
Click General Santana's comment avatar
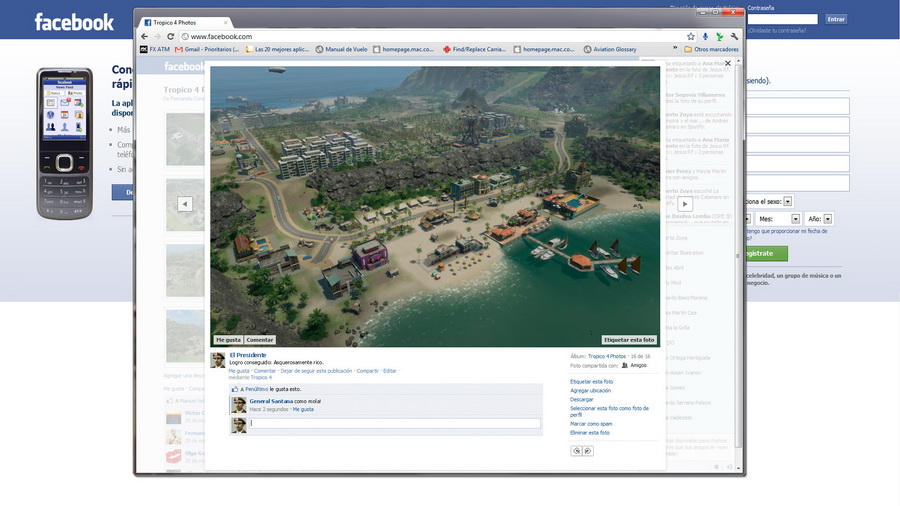tap(239, 405)
